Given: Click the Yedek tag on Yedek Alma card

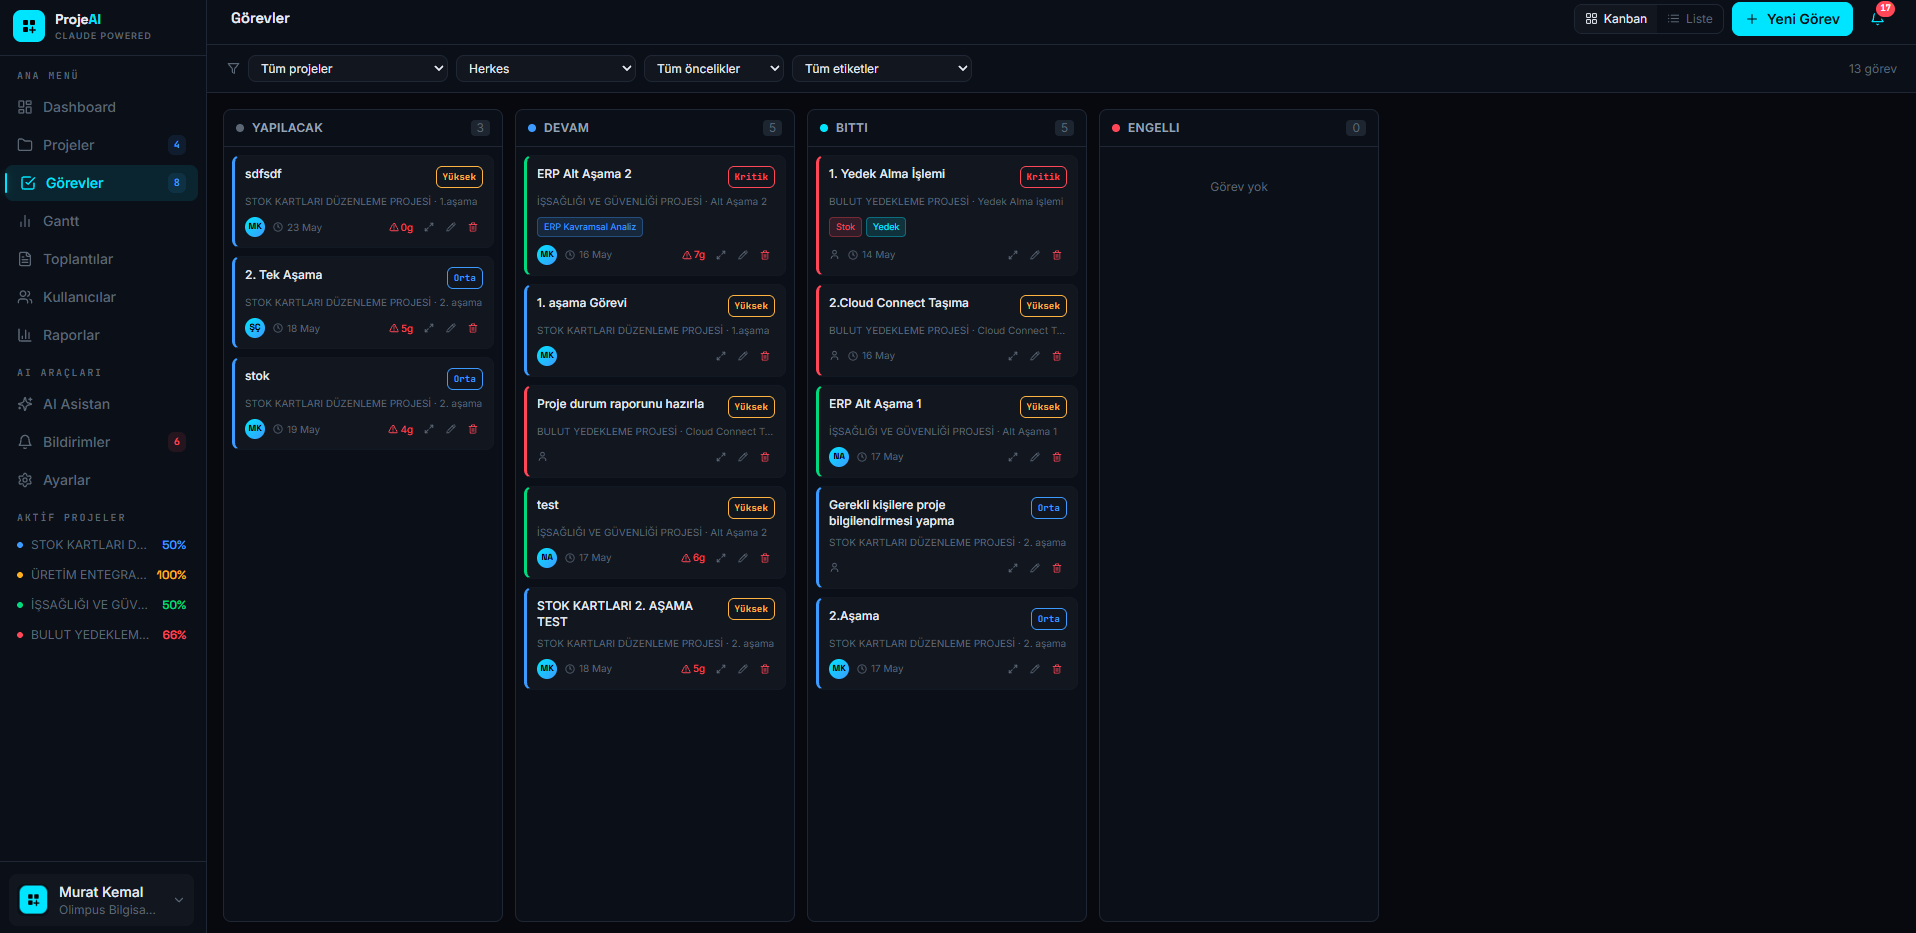Looking at the screenshot, I should point(886,227).
